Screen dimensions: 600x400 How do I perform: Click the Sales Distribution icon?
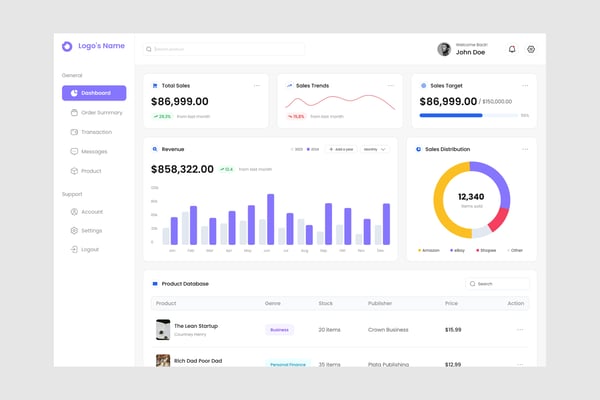[x=418, y=149]
